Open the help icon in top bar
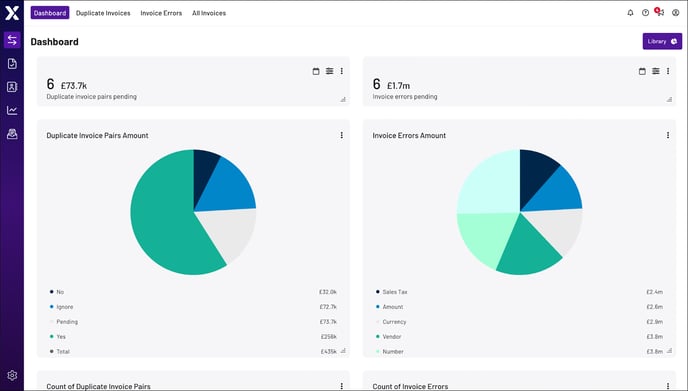This screenshot has height=391, width=688. coord(645,13)
